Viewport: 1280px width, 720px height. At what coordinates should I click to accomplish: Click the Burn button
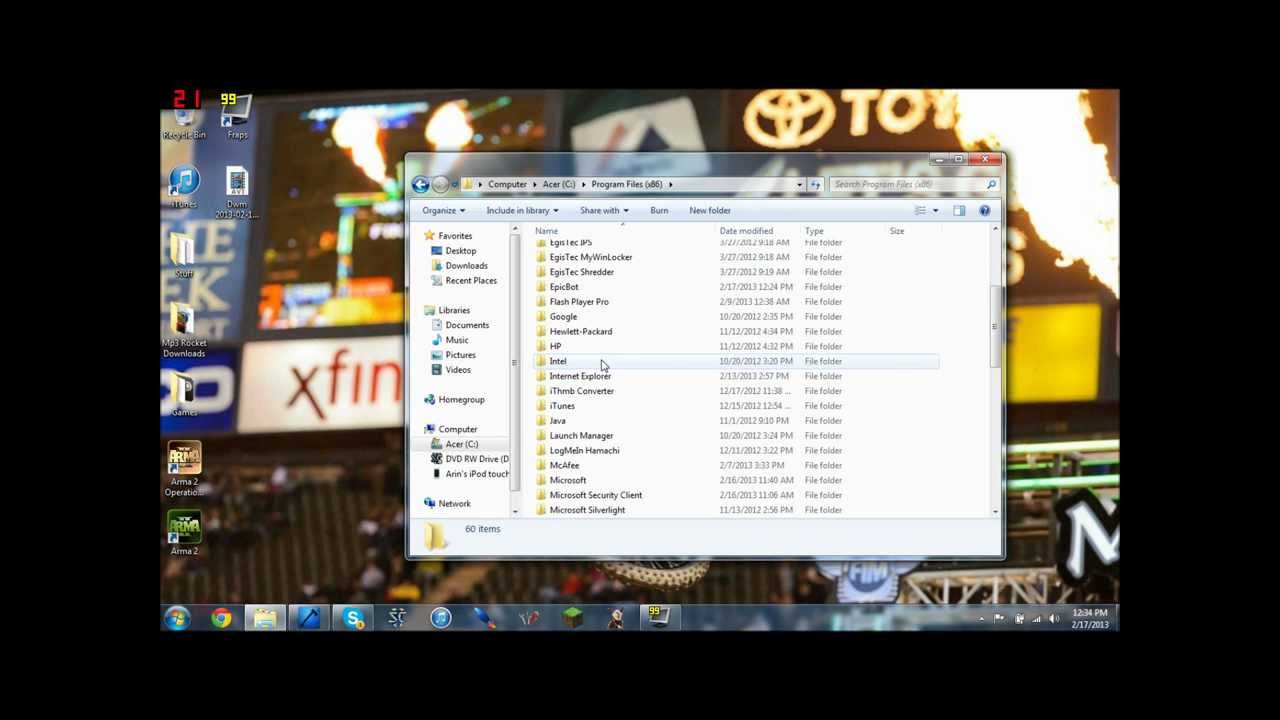pyautogui.click(x=659, y=210)
